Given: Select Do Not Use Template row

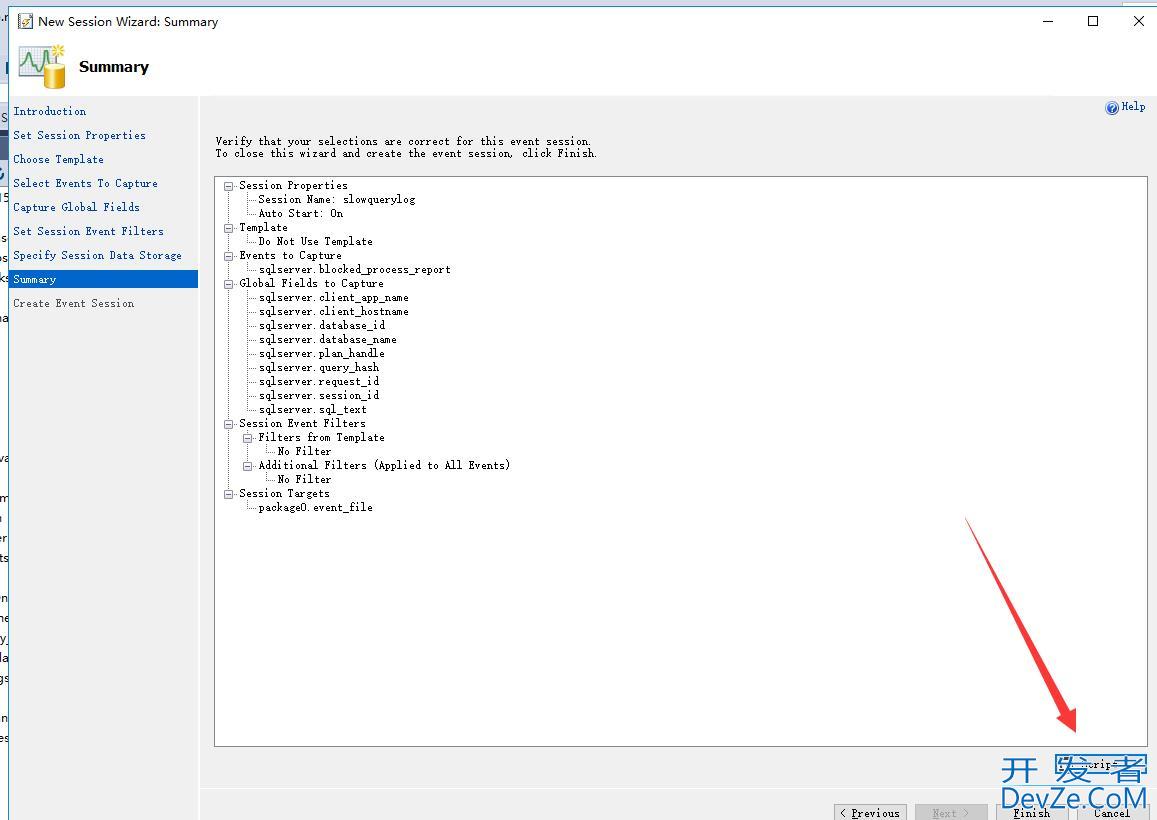Looking at the screenshot, I should (315, 241).
